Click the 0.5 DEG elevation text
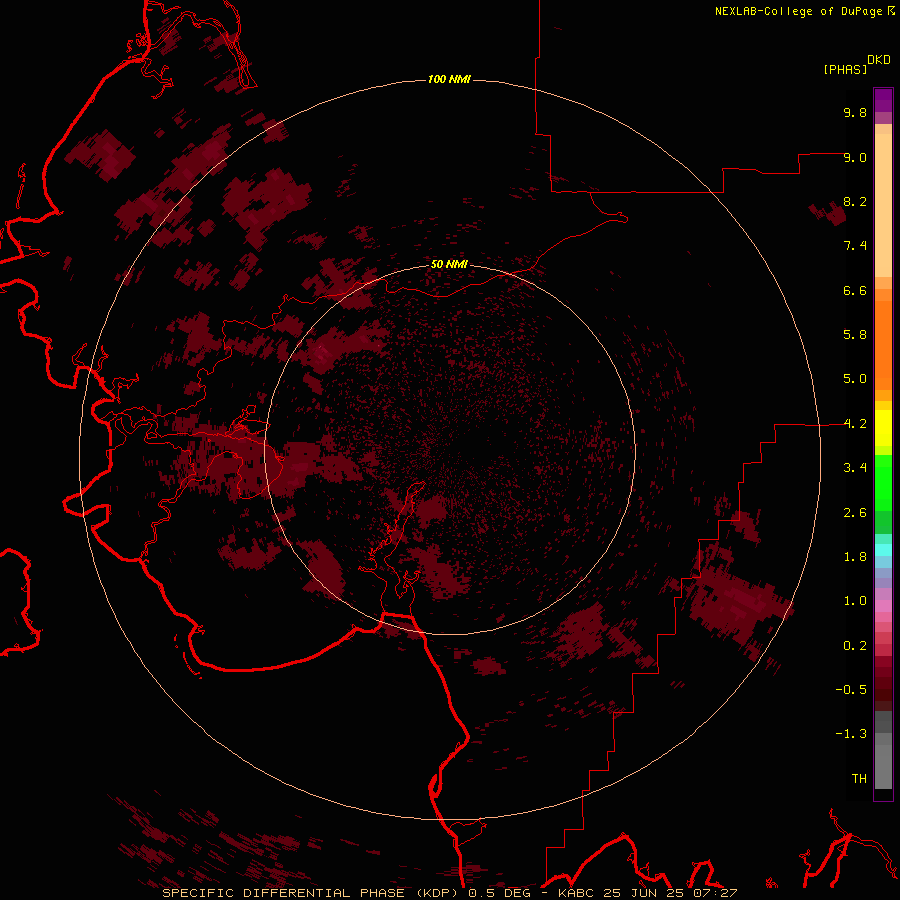The image size is (900, 900). [x=500, y=893]
